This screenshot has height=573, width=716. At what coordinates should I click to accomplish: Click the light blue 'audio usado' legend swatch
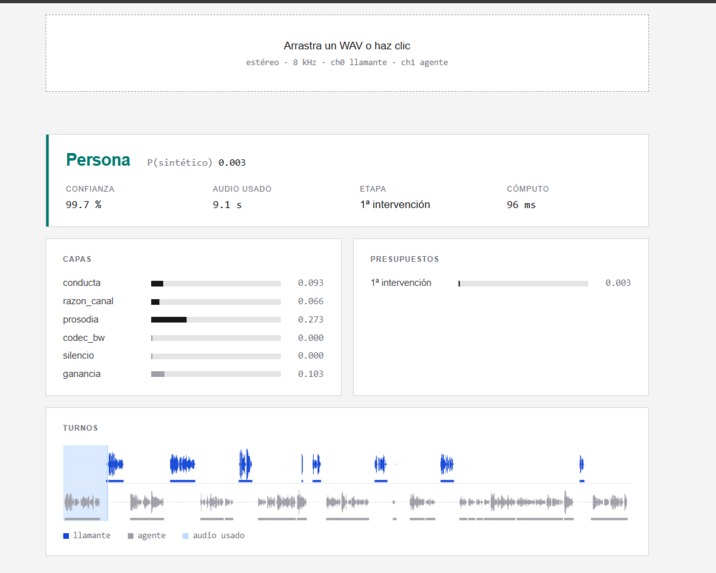click(185, 536)
